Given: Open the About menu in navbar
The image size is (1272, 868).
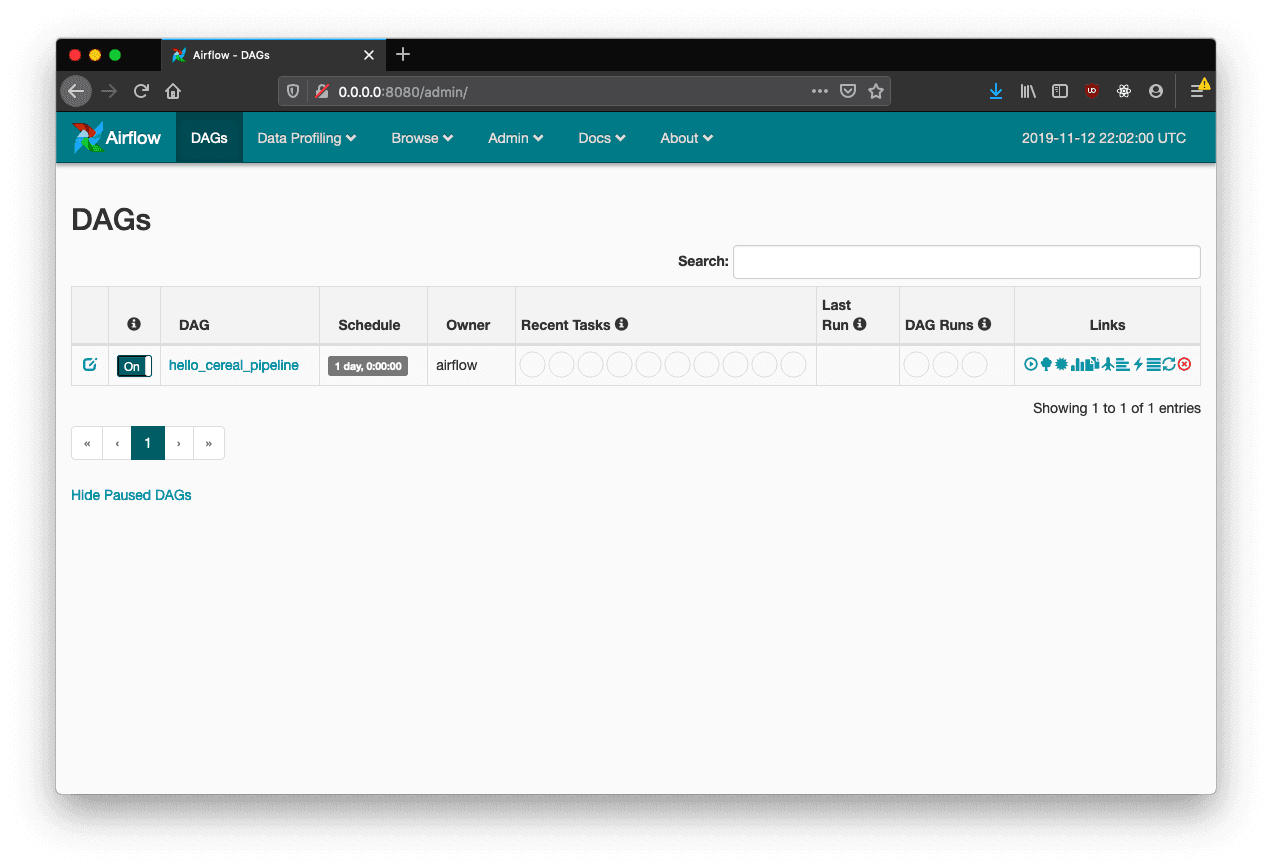Looking at the screenshot, I should (x=686, y=138).
